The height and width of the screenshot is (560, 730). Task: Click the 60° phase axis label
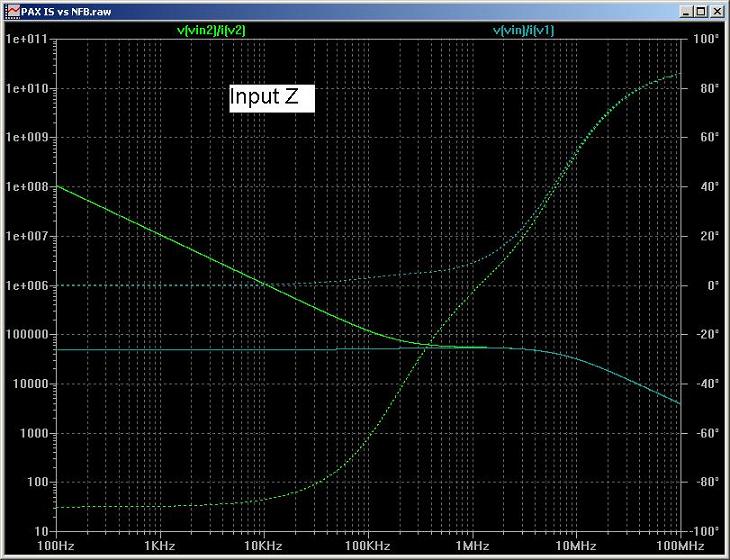[x=710, y=137]
